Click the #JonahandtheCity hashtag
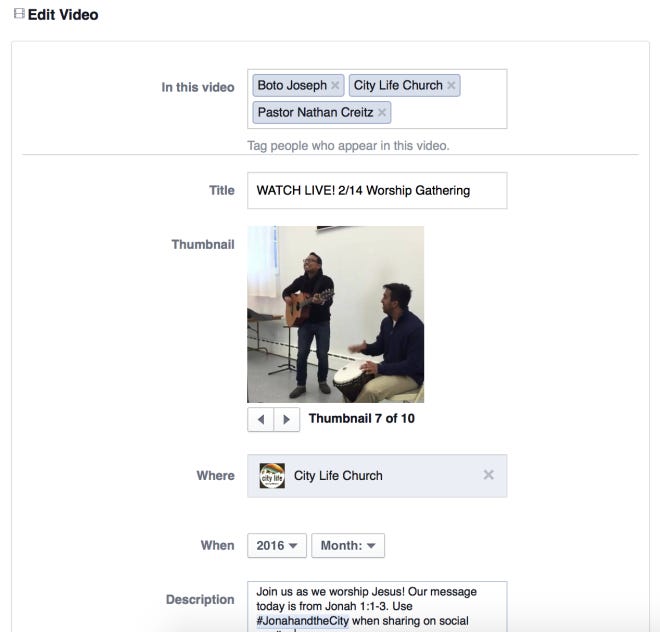 click(x=303, y=621)
